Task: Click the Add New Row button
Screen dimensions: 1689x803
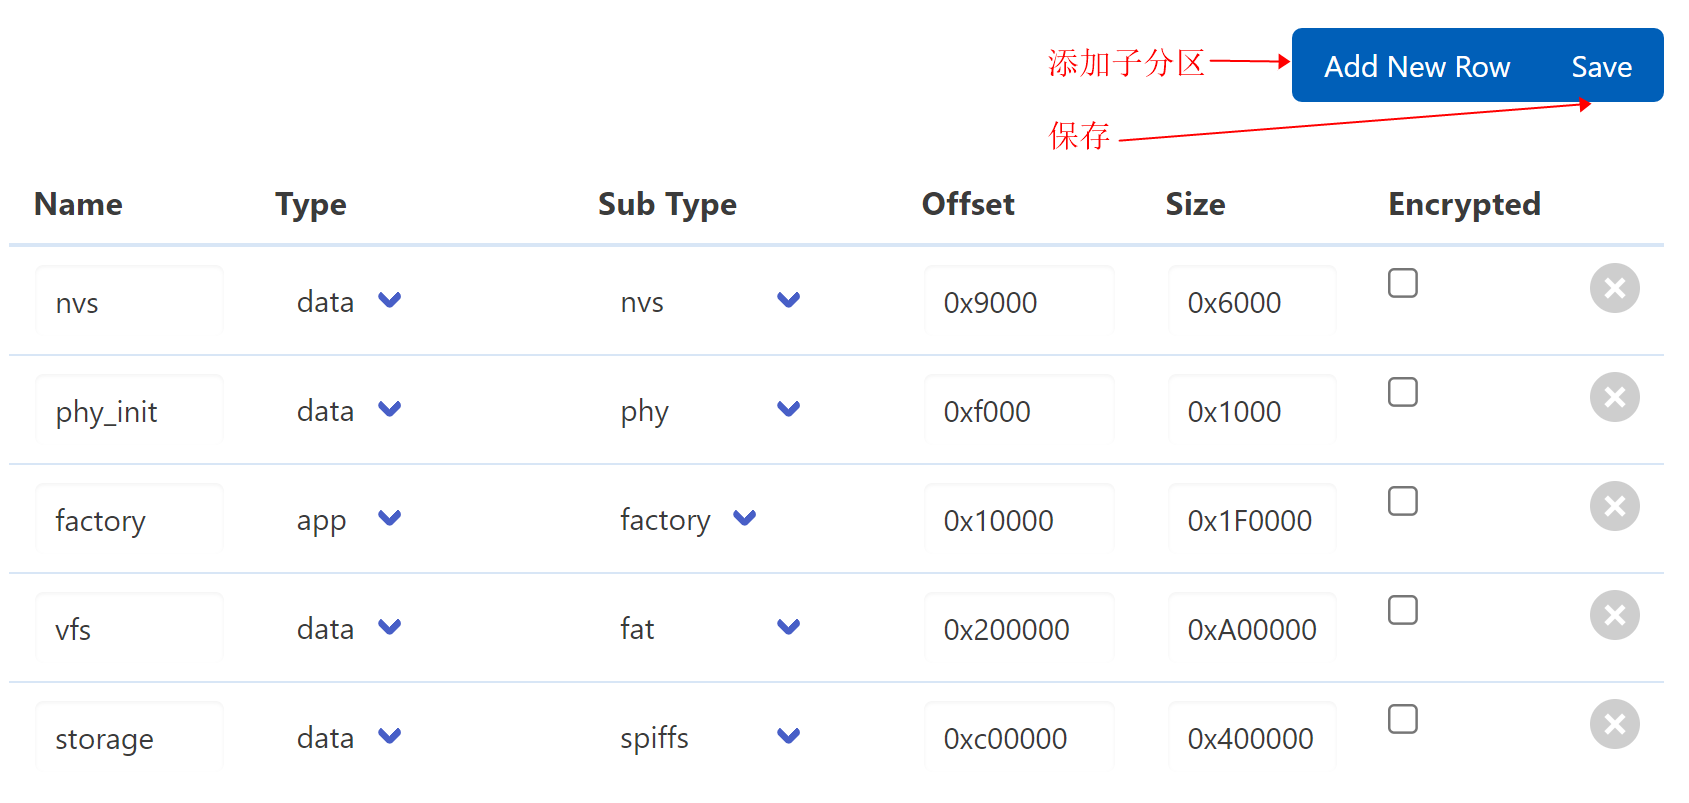Action: point(1416,67)
